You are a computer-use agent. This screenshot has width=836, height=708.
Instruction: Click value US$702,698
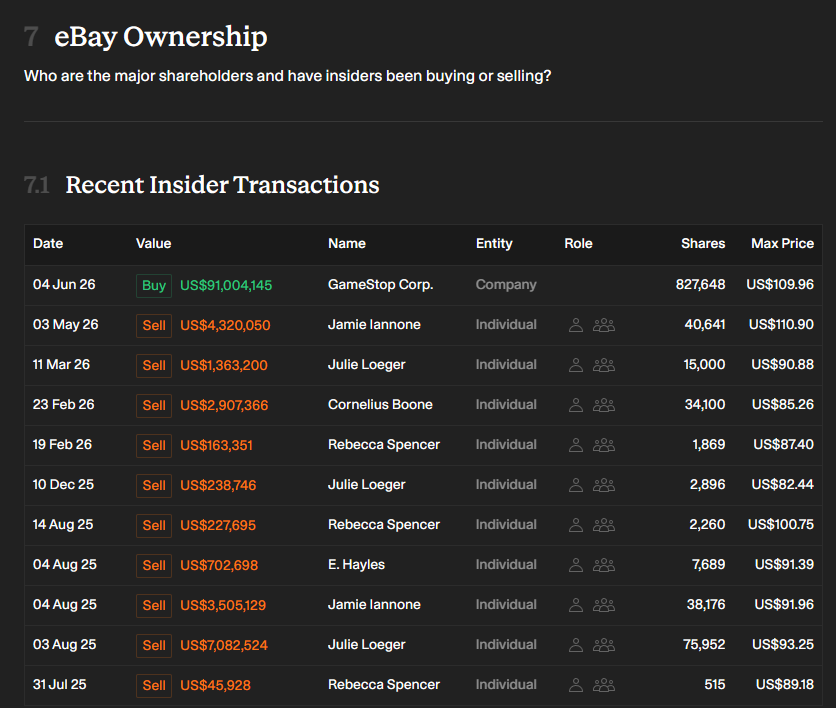click(219, 566)
